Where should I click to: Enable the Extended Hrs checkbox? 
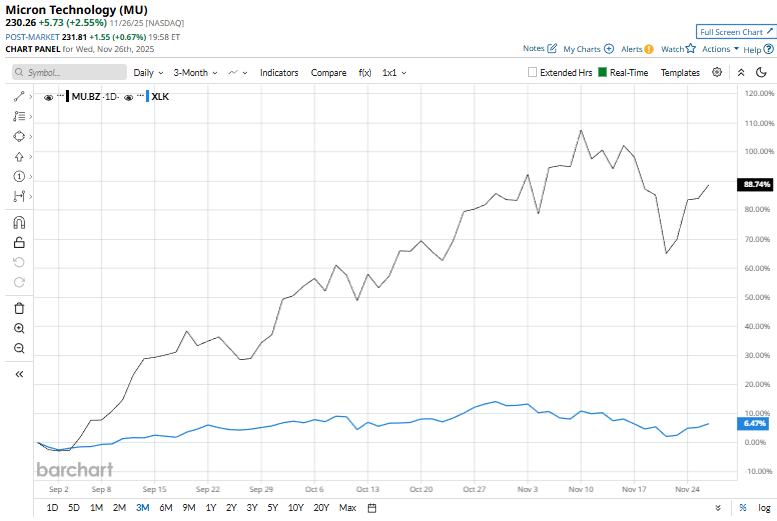pyautogui.click(x=533, y=73)
